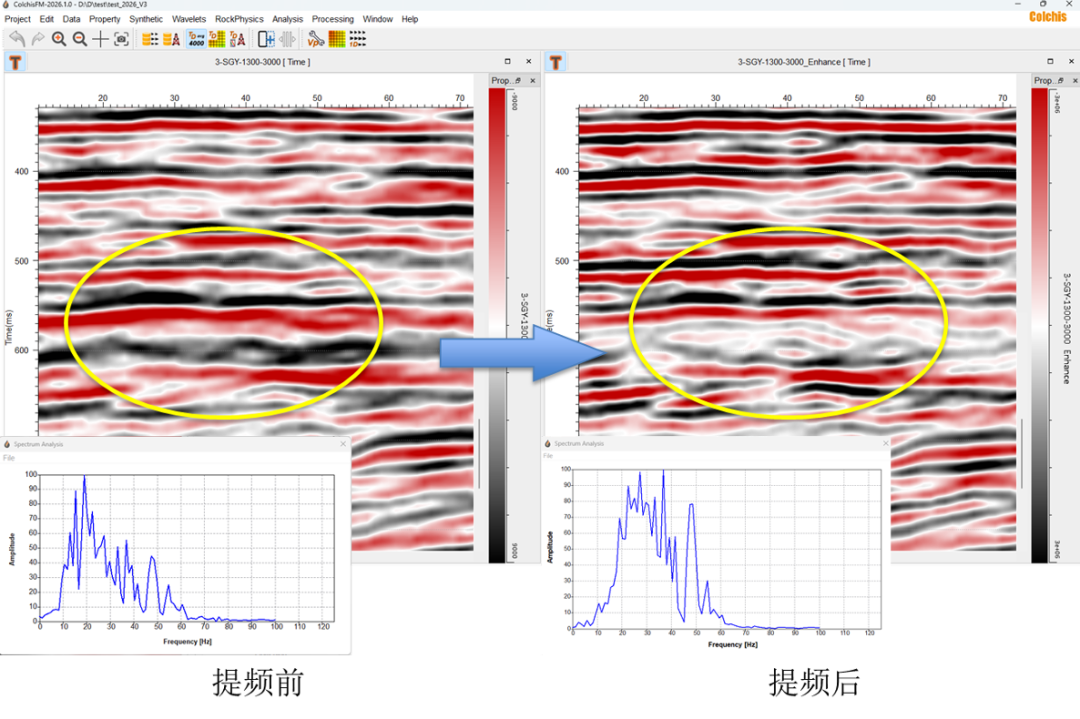Open the Analysis menu
The height and width of the screenshot is (719, 1080).
[288, 19]
